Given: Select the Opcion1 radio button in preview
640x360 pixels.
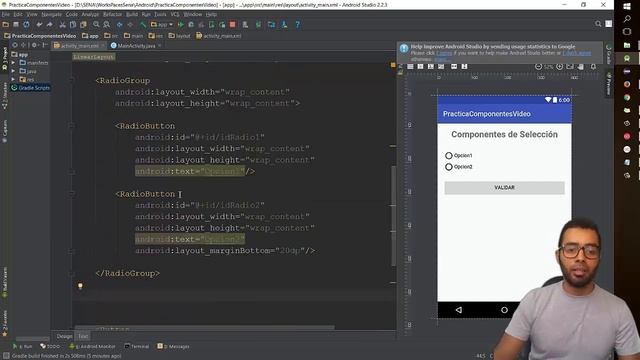Looking at the screenshot, I should [449, 156].
